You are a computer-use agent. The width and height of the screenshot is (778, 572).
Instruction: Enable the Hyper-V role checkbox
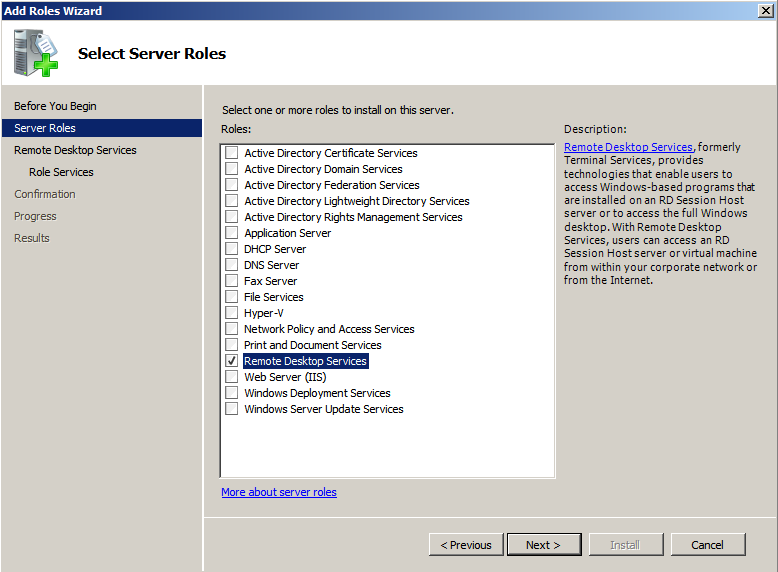tap(231, 313)
